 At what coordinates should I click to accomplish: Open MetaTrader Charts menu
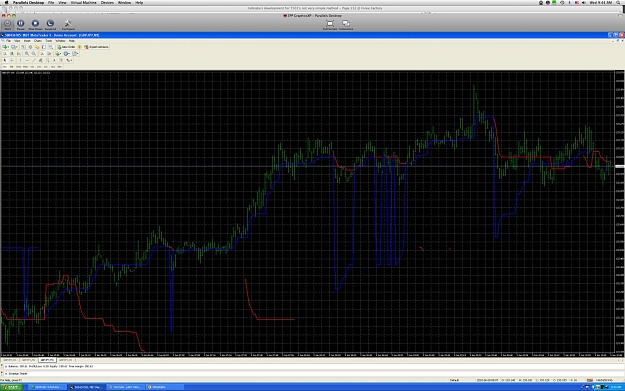tap(38, 41)
